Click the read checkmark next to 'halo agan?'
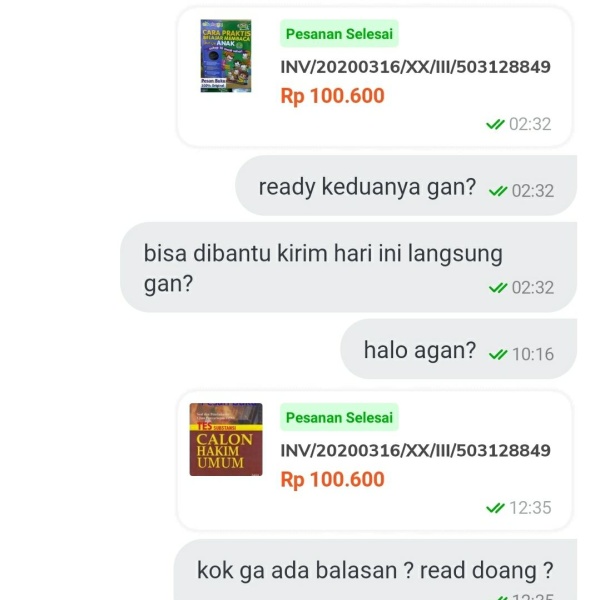600x600 pixels. (498, 354)
